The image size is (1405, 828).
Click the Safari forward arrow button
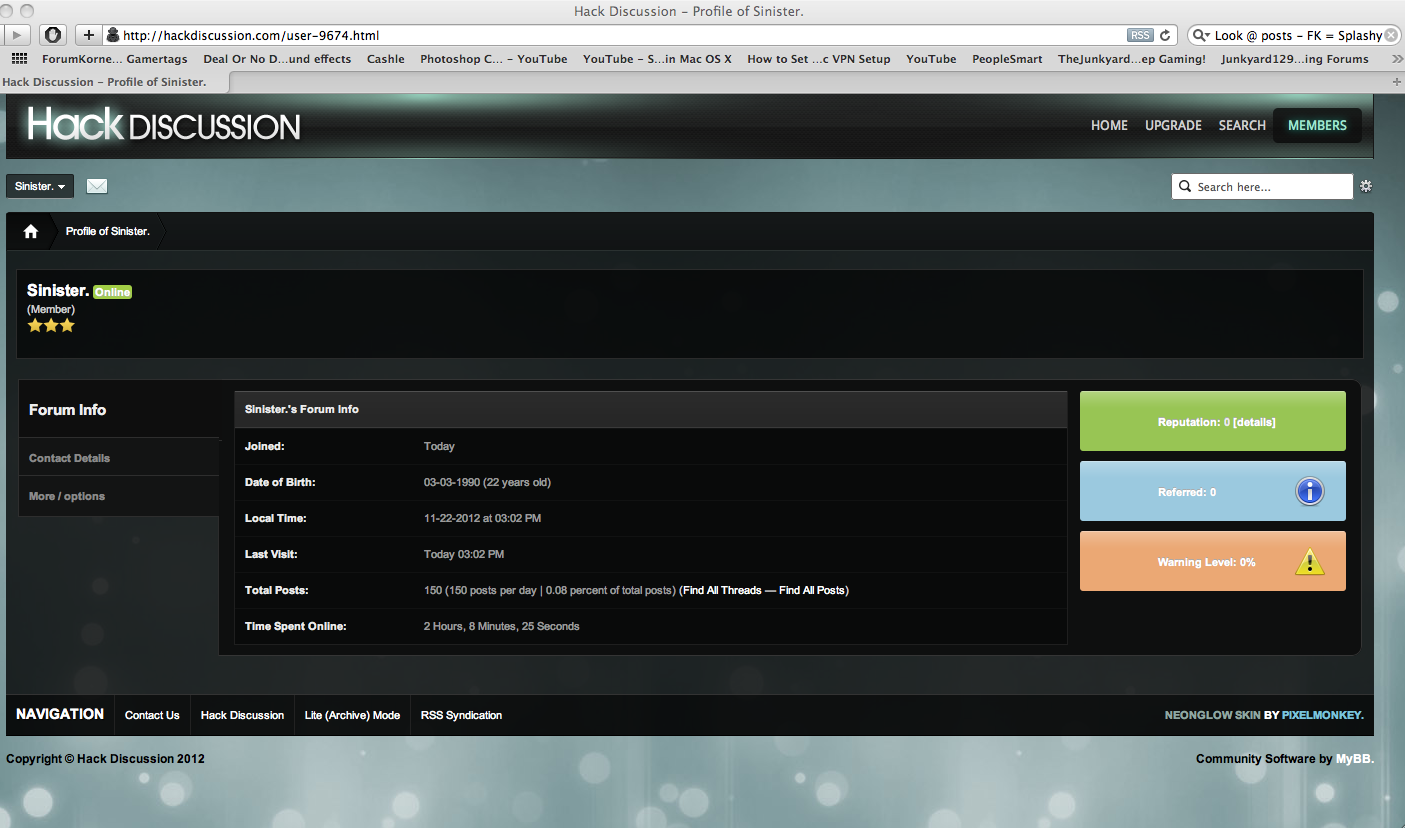(x=16, y=35)
